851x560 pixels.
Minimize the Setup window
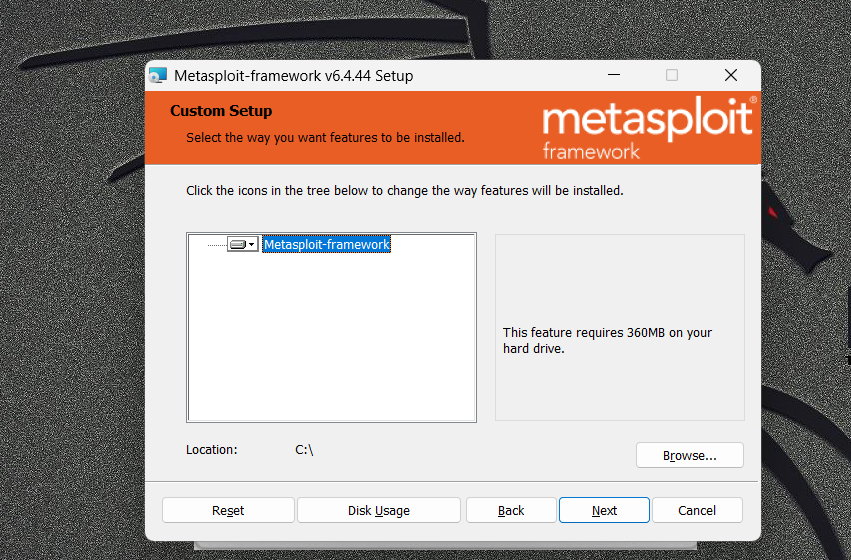[614, 75]
